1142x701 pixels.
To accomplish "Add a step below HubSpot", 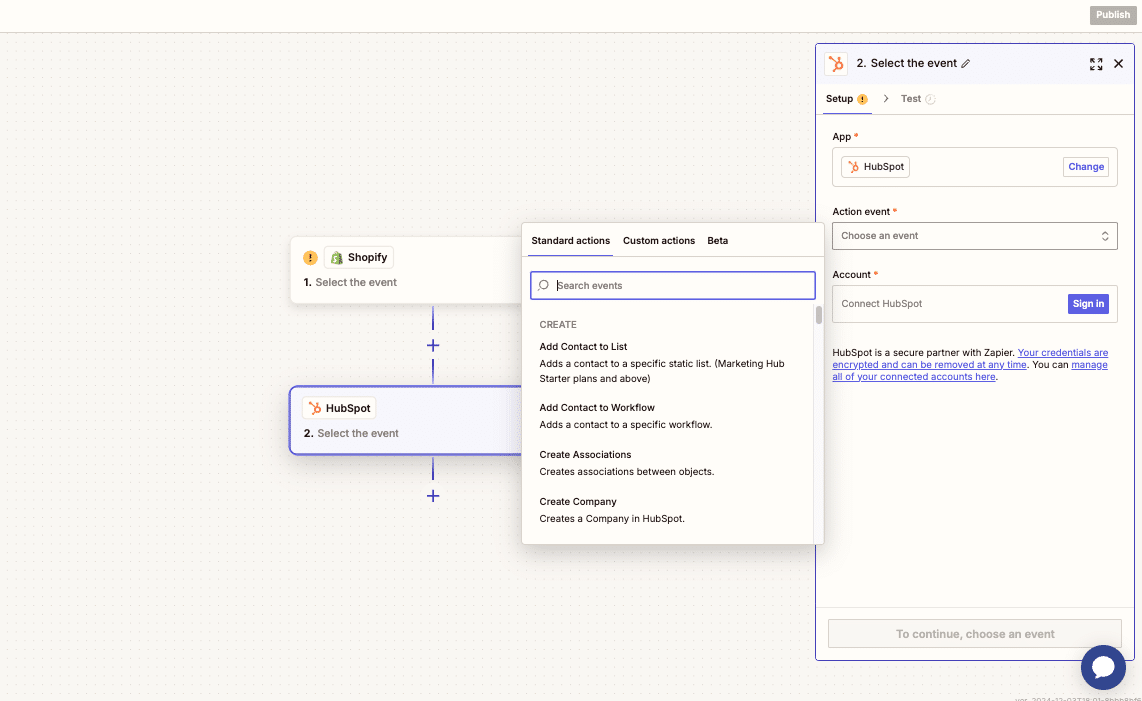I will [x=433, y=496].
